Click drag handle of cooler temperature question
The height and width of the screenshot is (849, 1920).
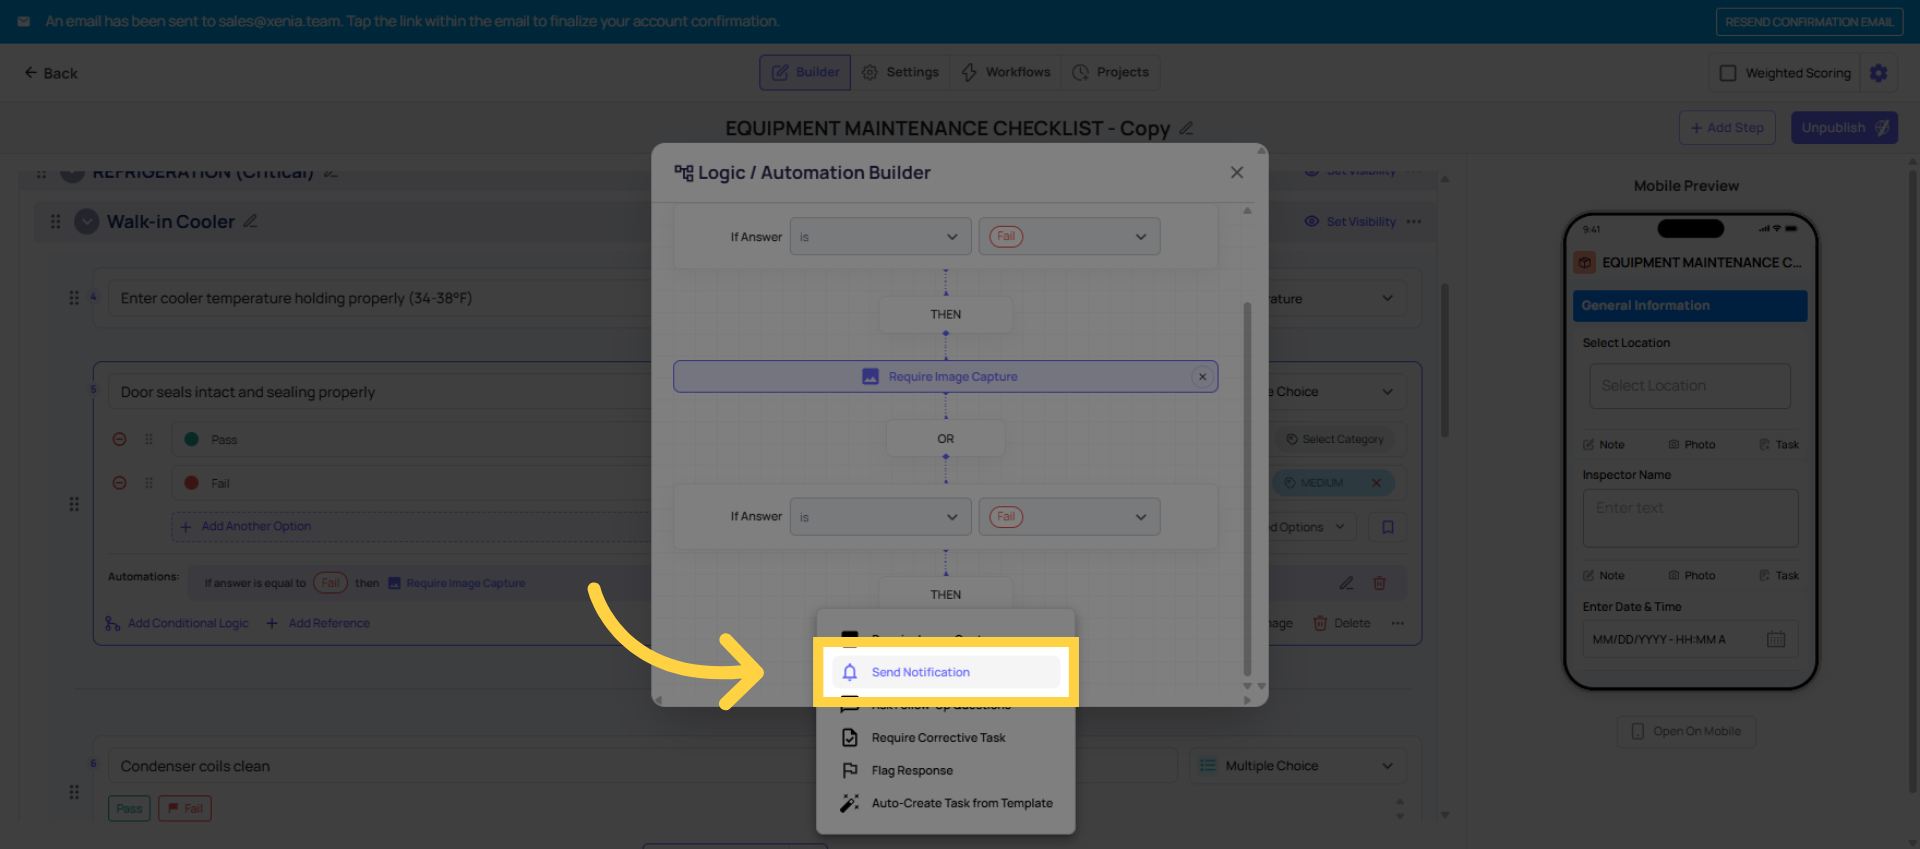[x=74, y=298]
